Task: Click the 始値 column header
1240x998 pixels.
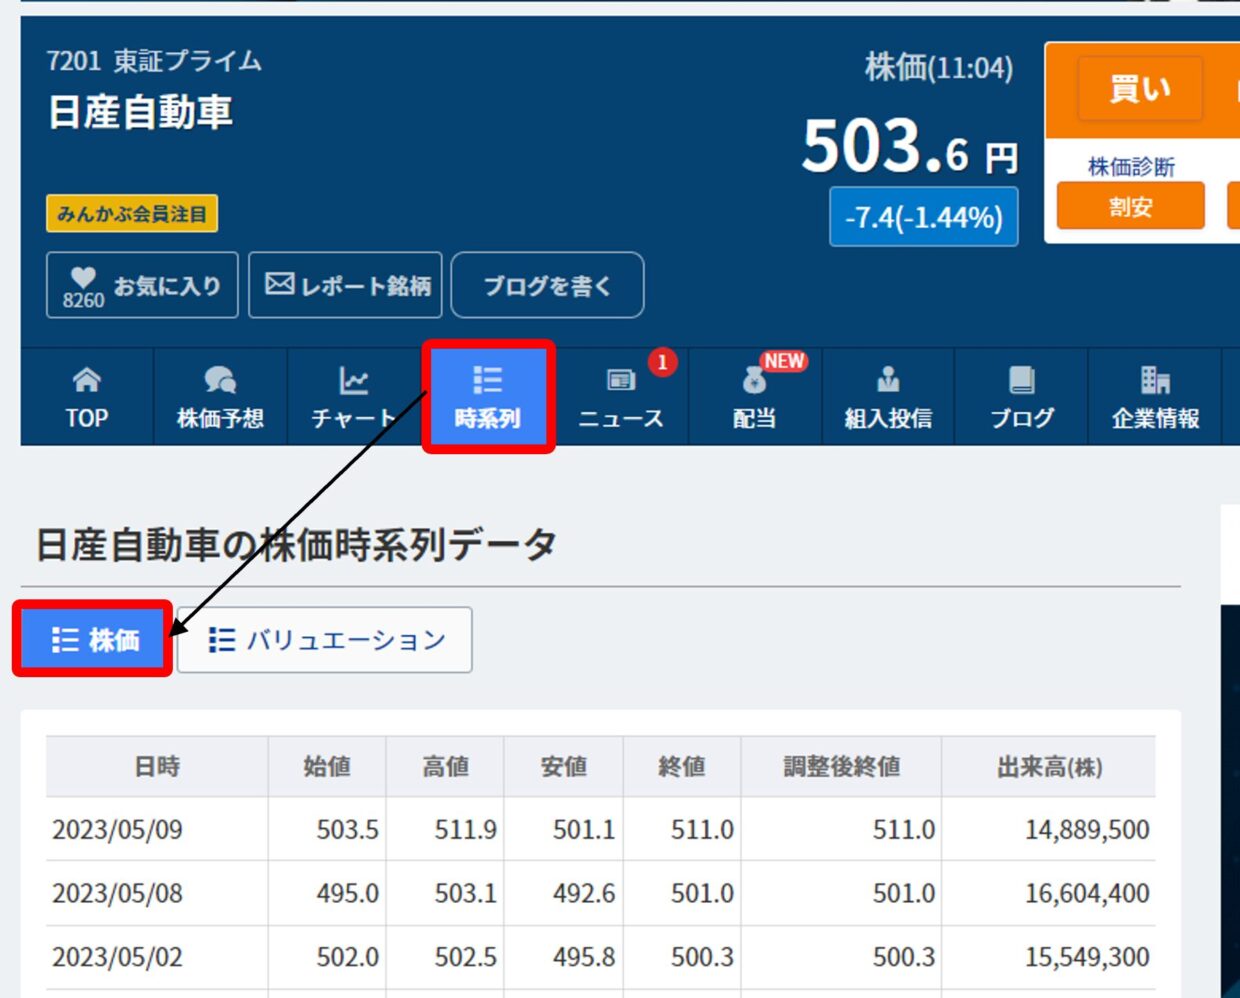Action: tap(327, 767)
